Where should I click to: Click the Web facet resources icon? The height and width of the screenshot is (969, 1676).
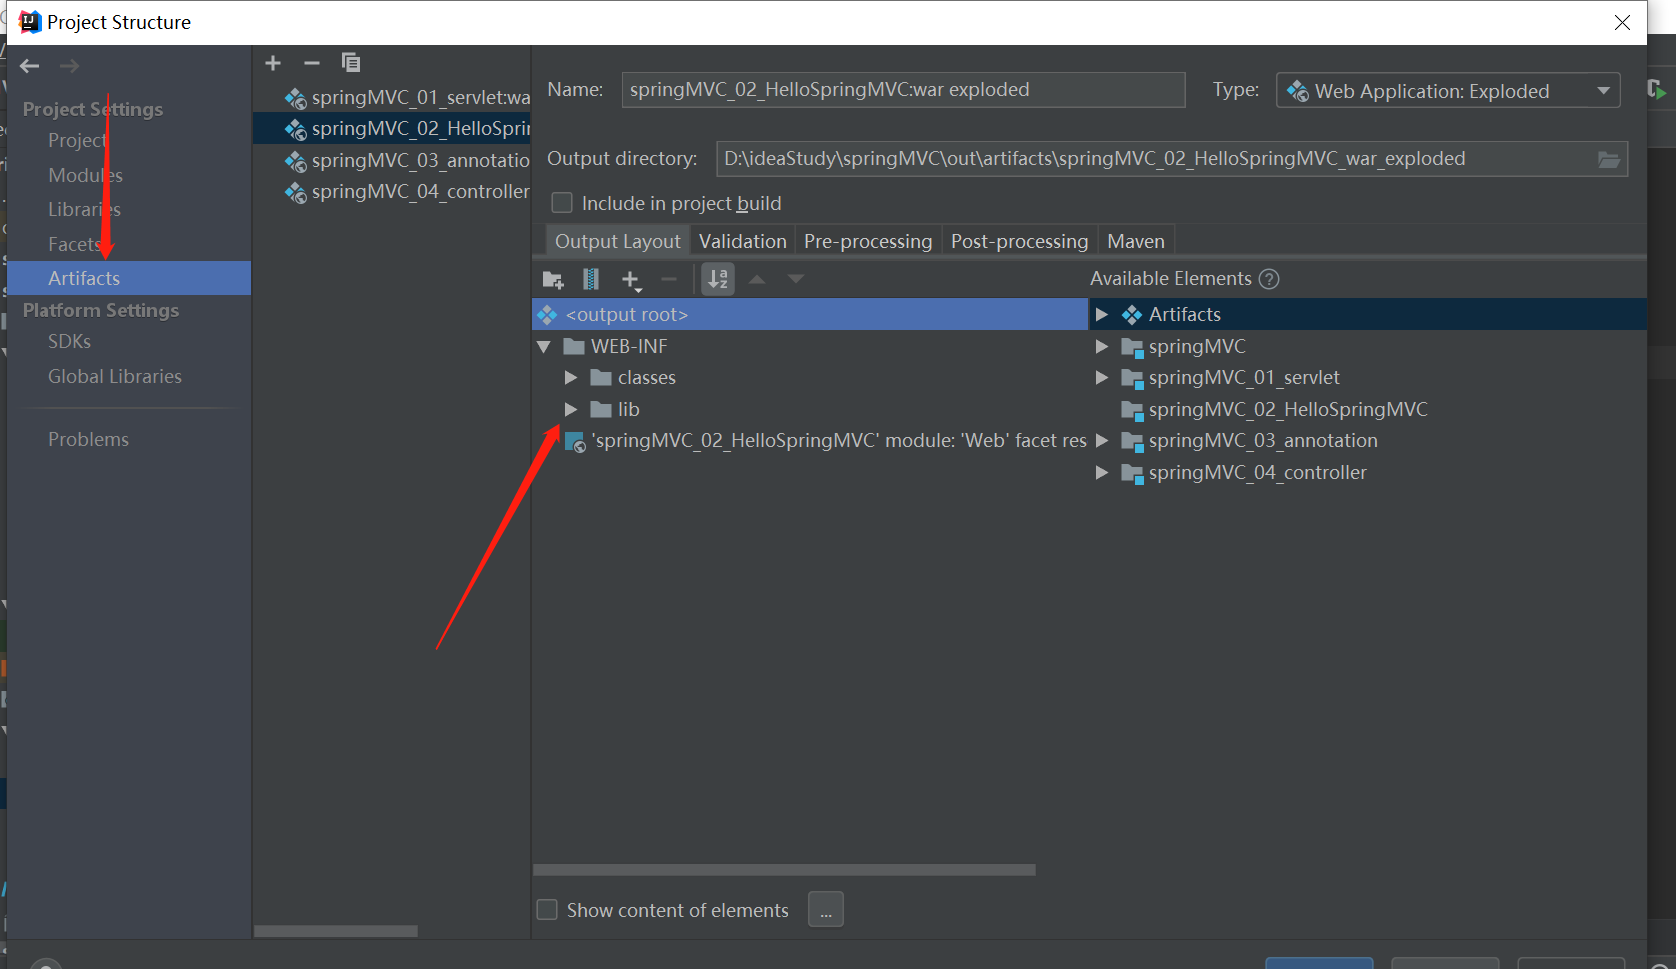pyautogui.click(x=575, y=442)
